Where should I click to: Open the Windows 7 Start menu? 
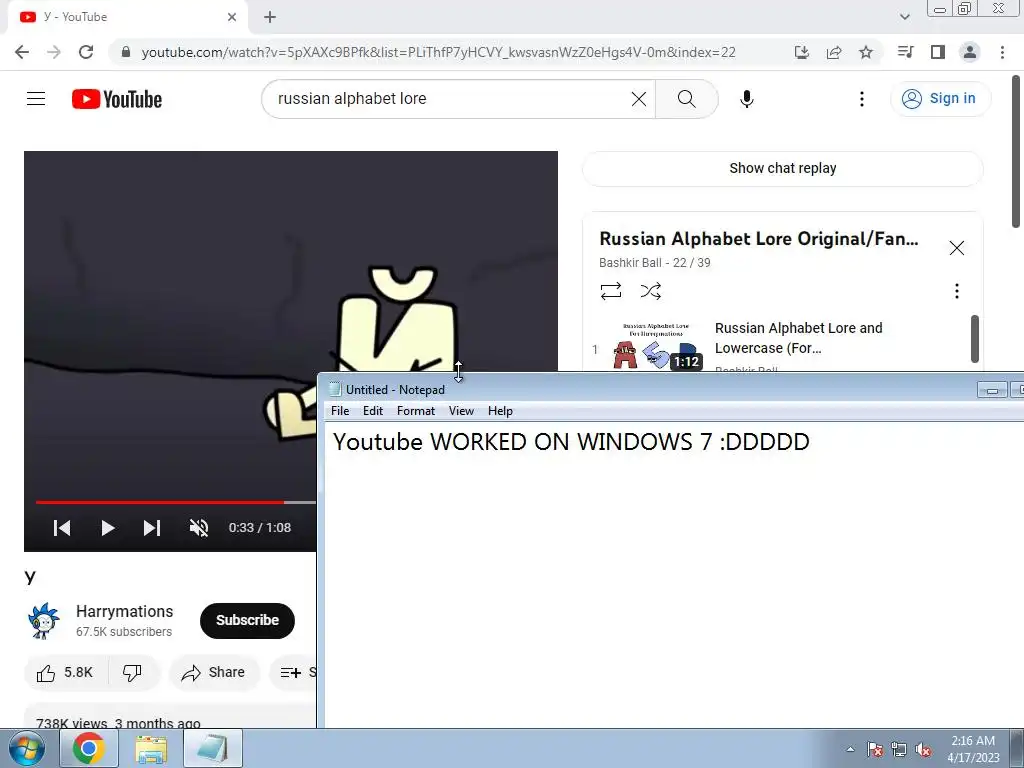[26, 748]
